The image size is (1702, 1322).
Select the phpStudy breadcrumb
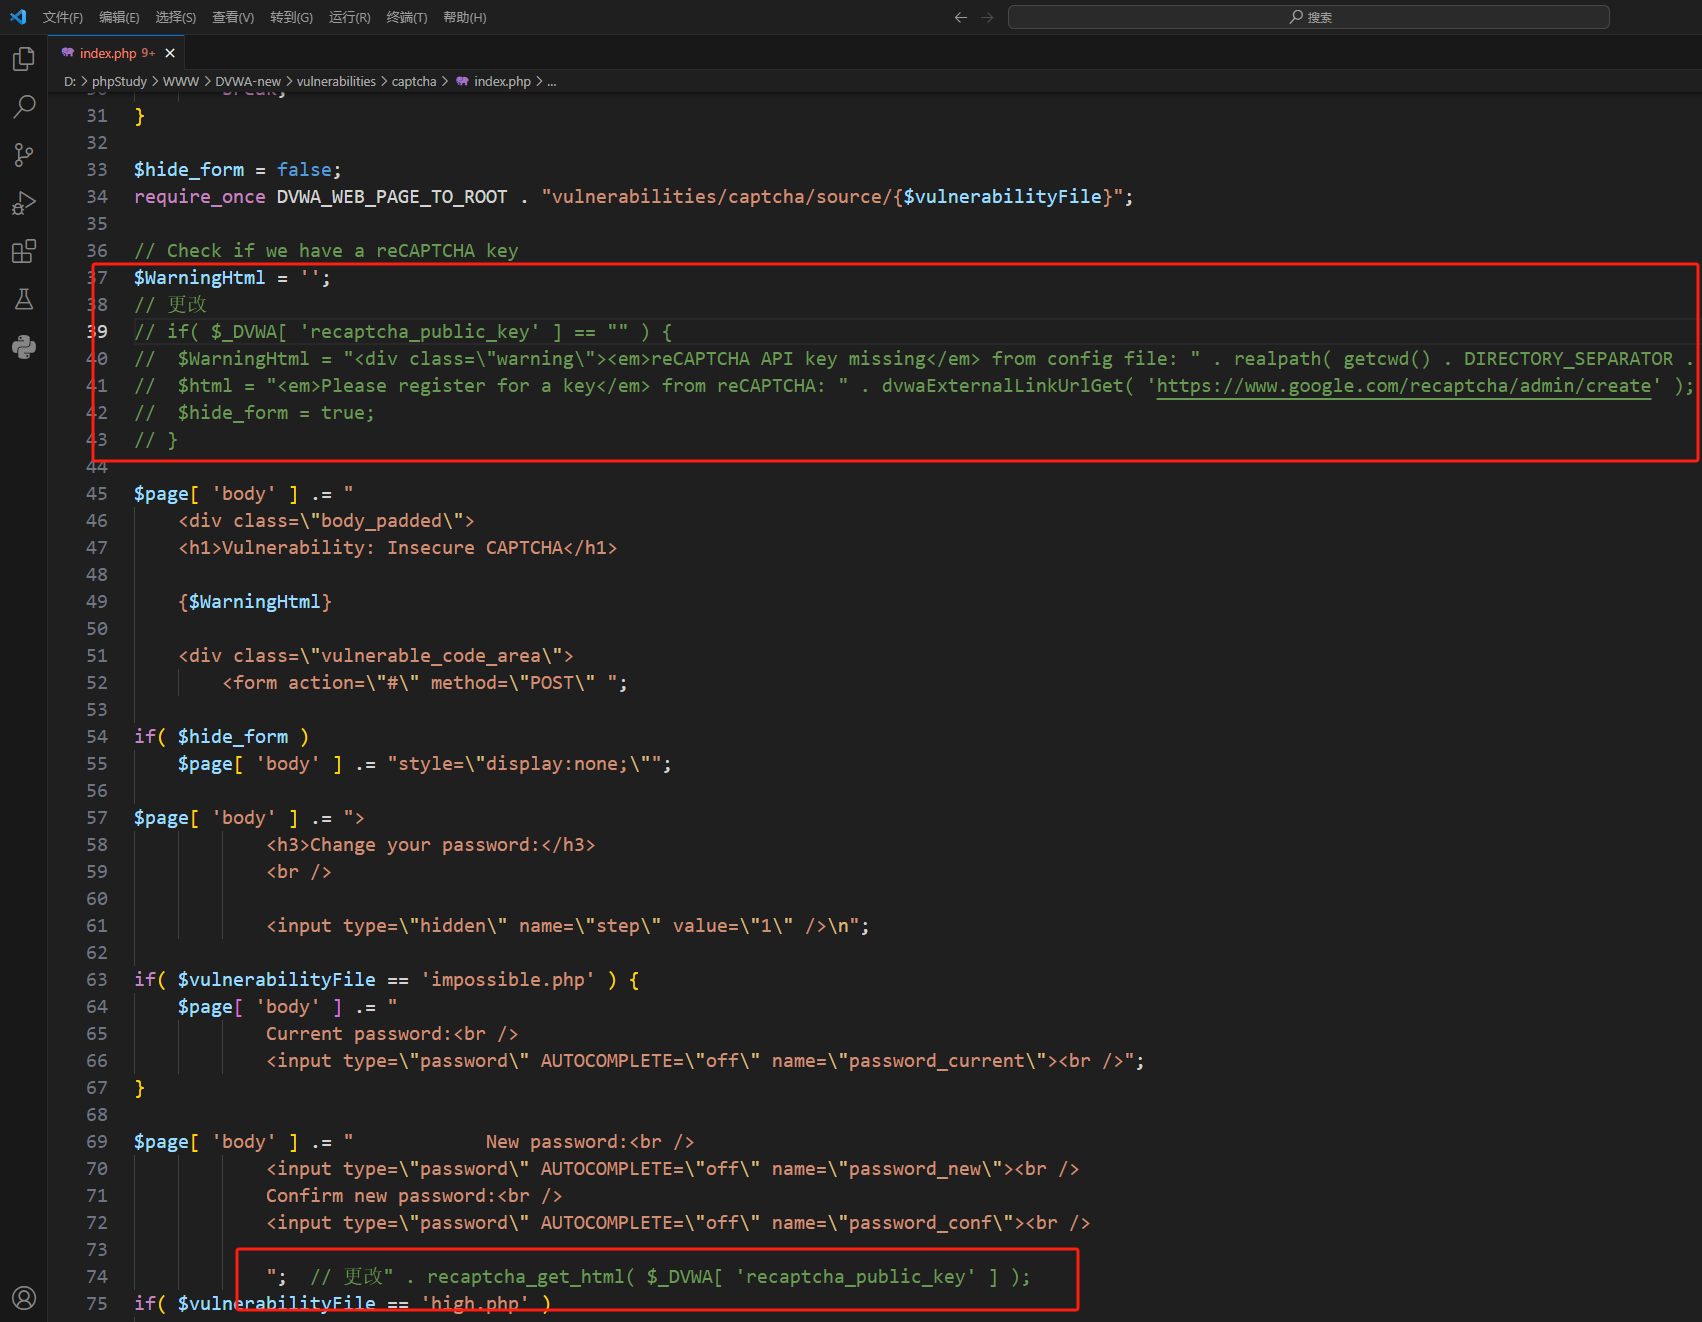[119, 82]
